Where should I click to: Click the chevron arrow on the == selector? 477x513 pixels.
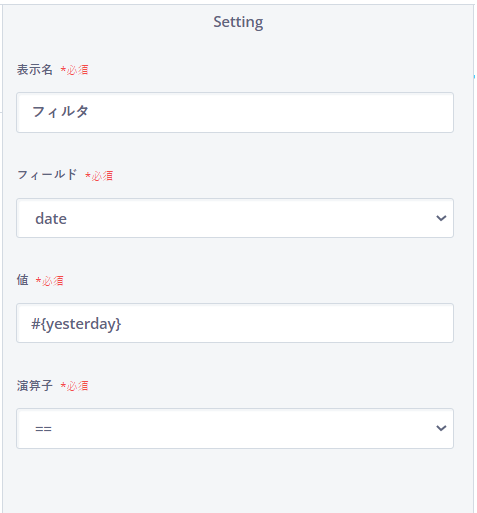(x=441, y=428)
